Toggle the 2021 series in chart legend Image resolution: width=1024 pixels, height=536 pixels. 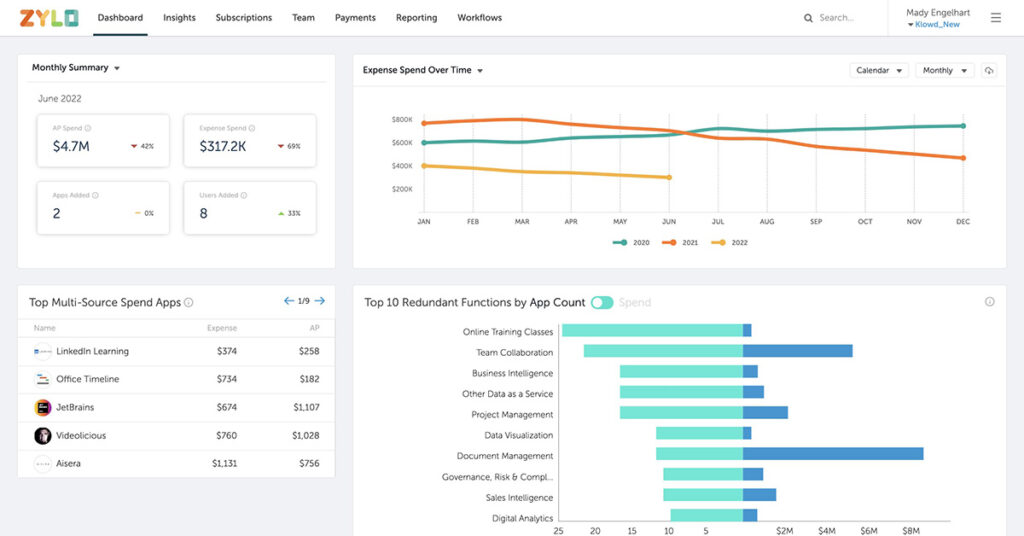pos(682,243)
